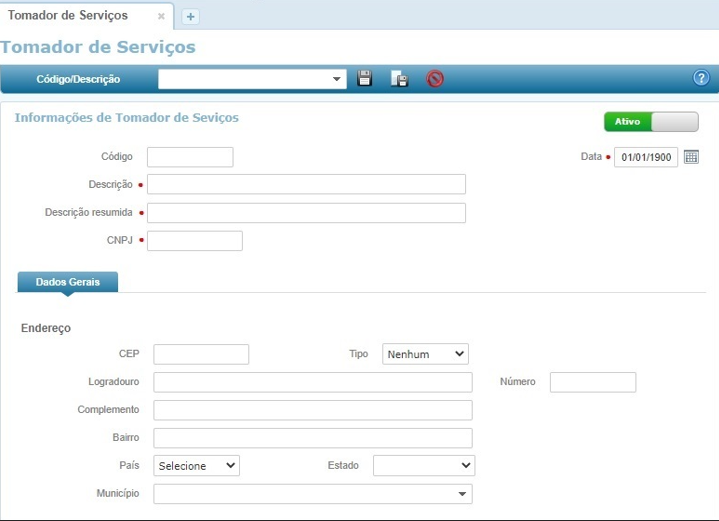Expand the Código/Descrição combo box
Image resolution: width=719 pixels, height=521 pixels.
tap(337, 79)
